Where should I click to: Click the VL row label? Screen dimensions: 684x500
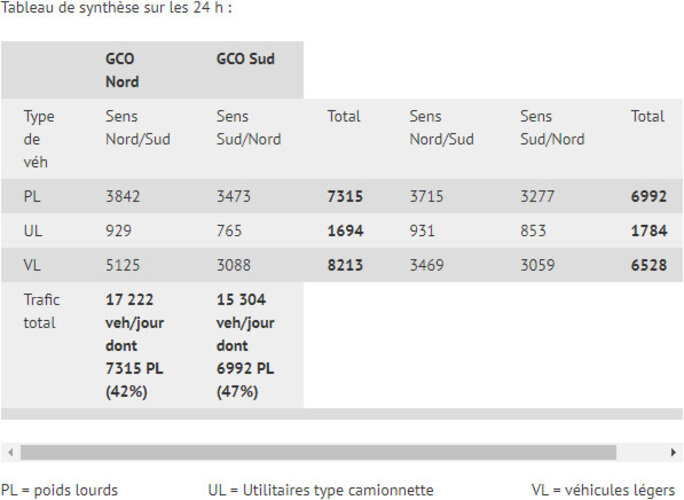32,265
